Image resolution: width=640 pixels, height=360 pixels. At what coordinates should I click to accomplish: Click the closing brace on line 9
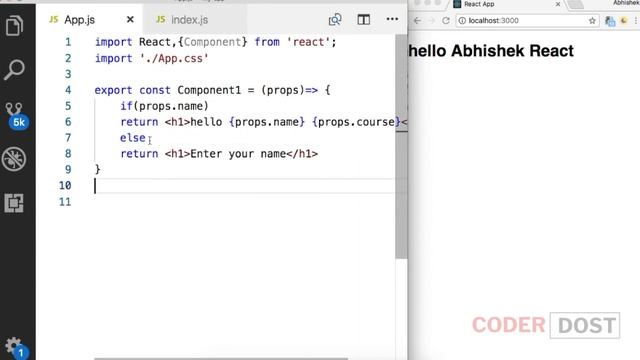coord(97,169)
